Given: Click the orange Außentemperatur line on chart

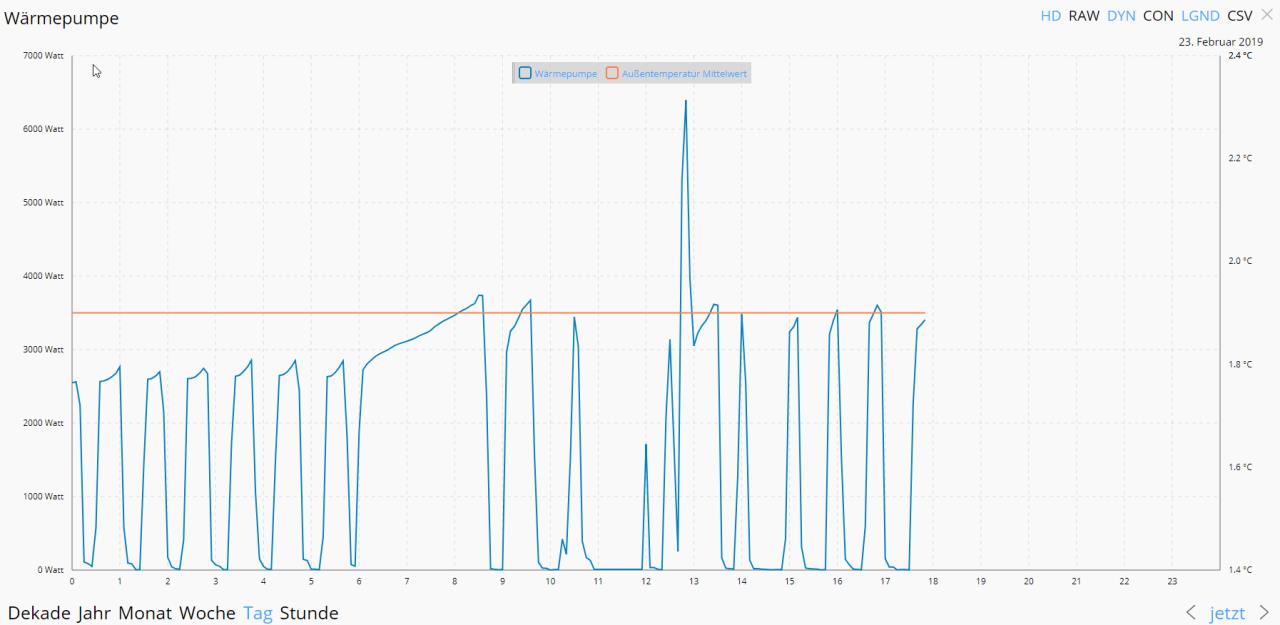Looking at the screenshot, I should pyautogui.click(x=300, y=313).
